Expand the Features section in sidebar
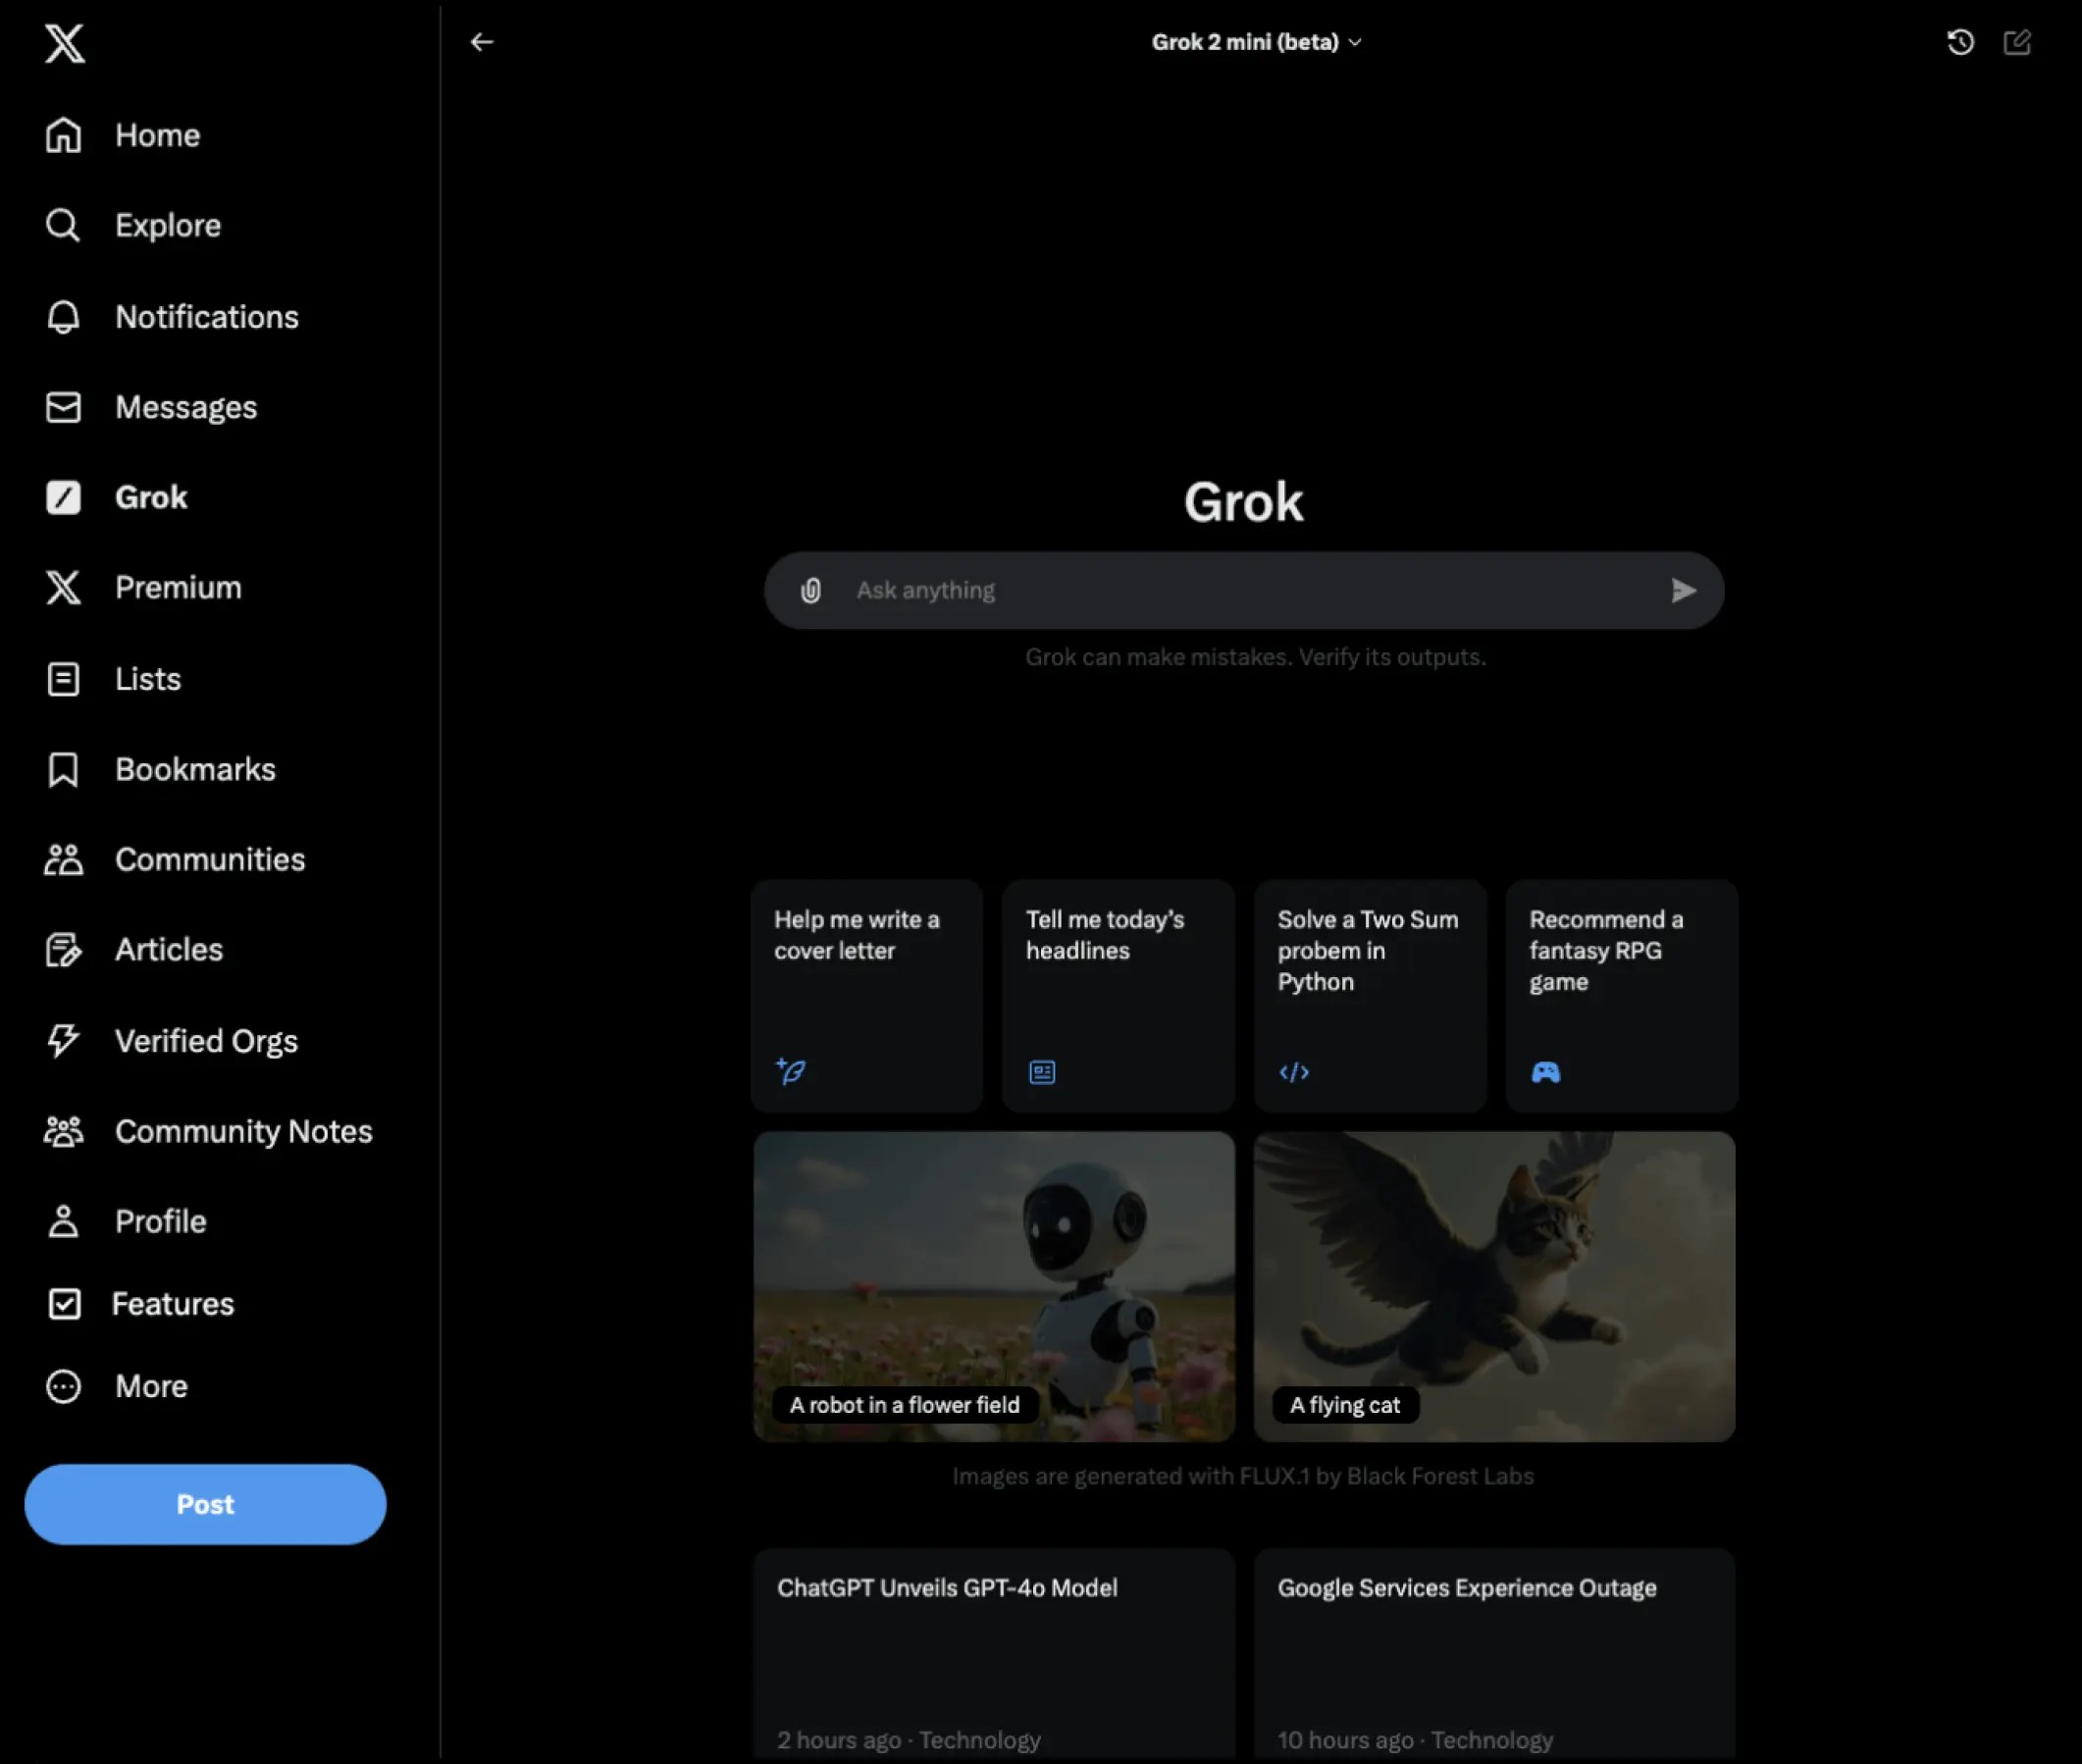Screen dimensions: 2082x1764 174,1302
